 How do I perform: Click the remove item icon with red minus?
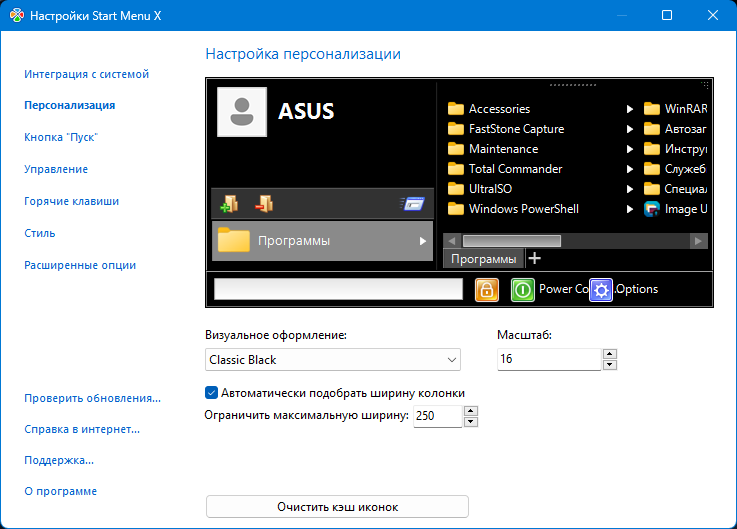264,204
